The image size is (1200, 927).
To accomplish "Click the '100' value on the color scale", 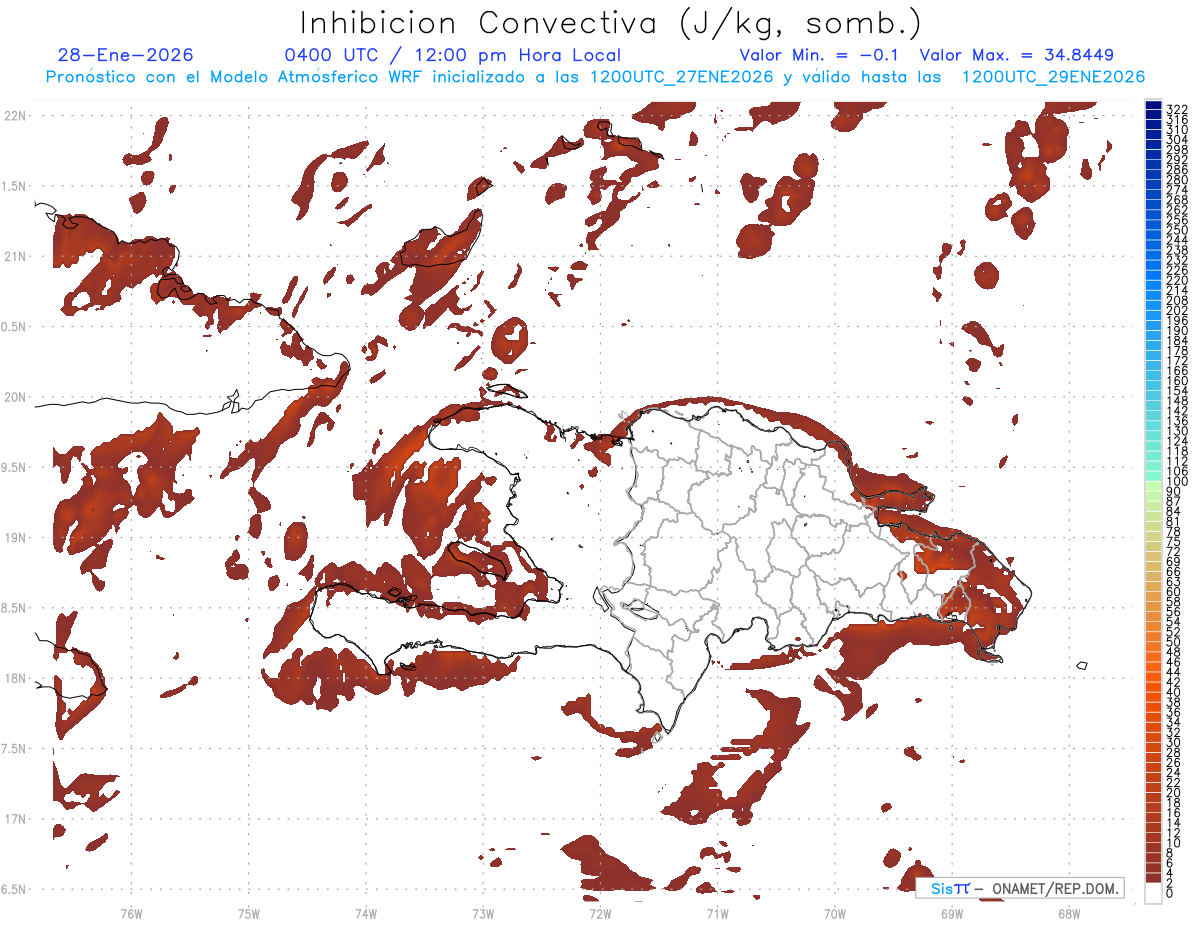I will tap(1176, 483).
